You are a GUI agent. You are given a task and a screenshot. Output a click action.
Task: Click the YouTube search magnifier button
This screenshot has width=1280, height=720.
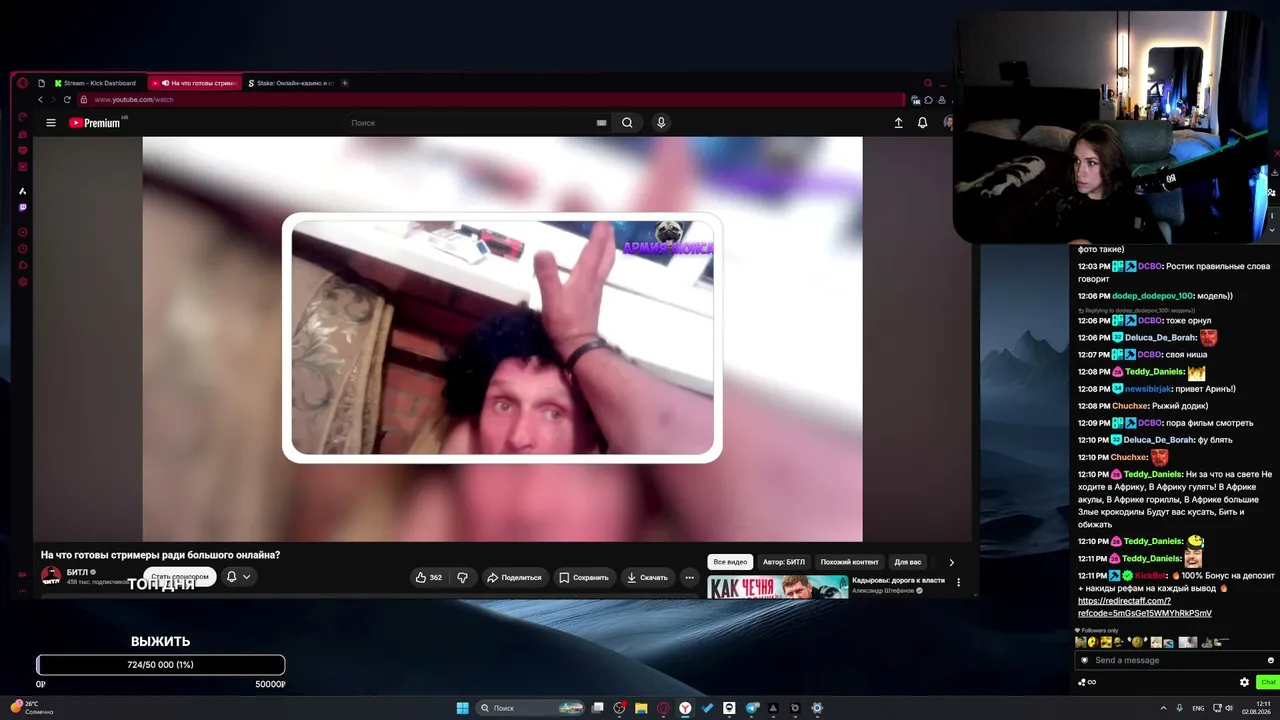(627, 123)
